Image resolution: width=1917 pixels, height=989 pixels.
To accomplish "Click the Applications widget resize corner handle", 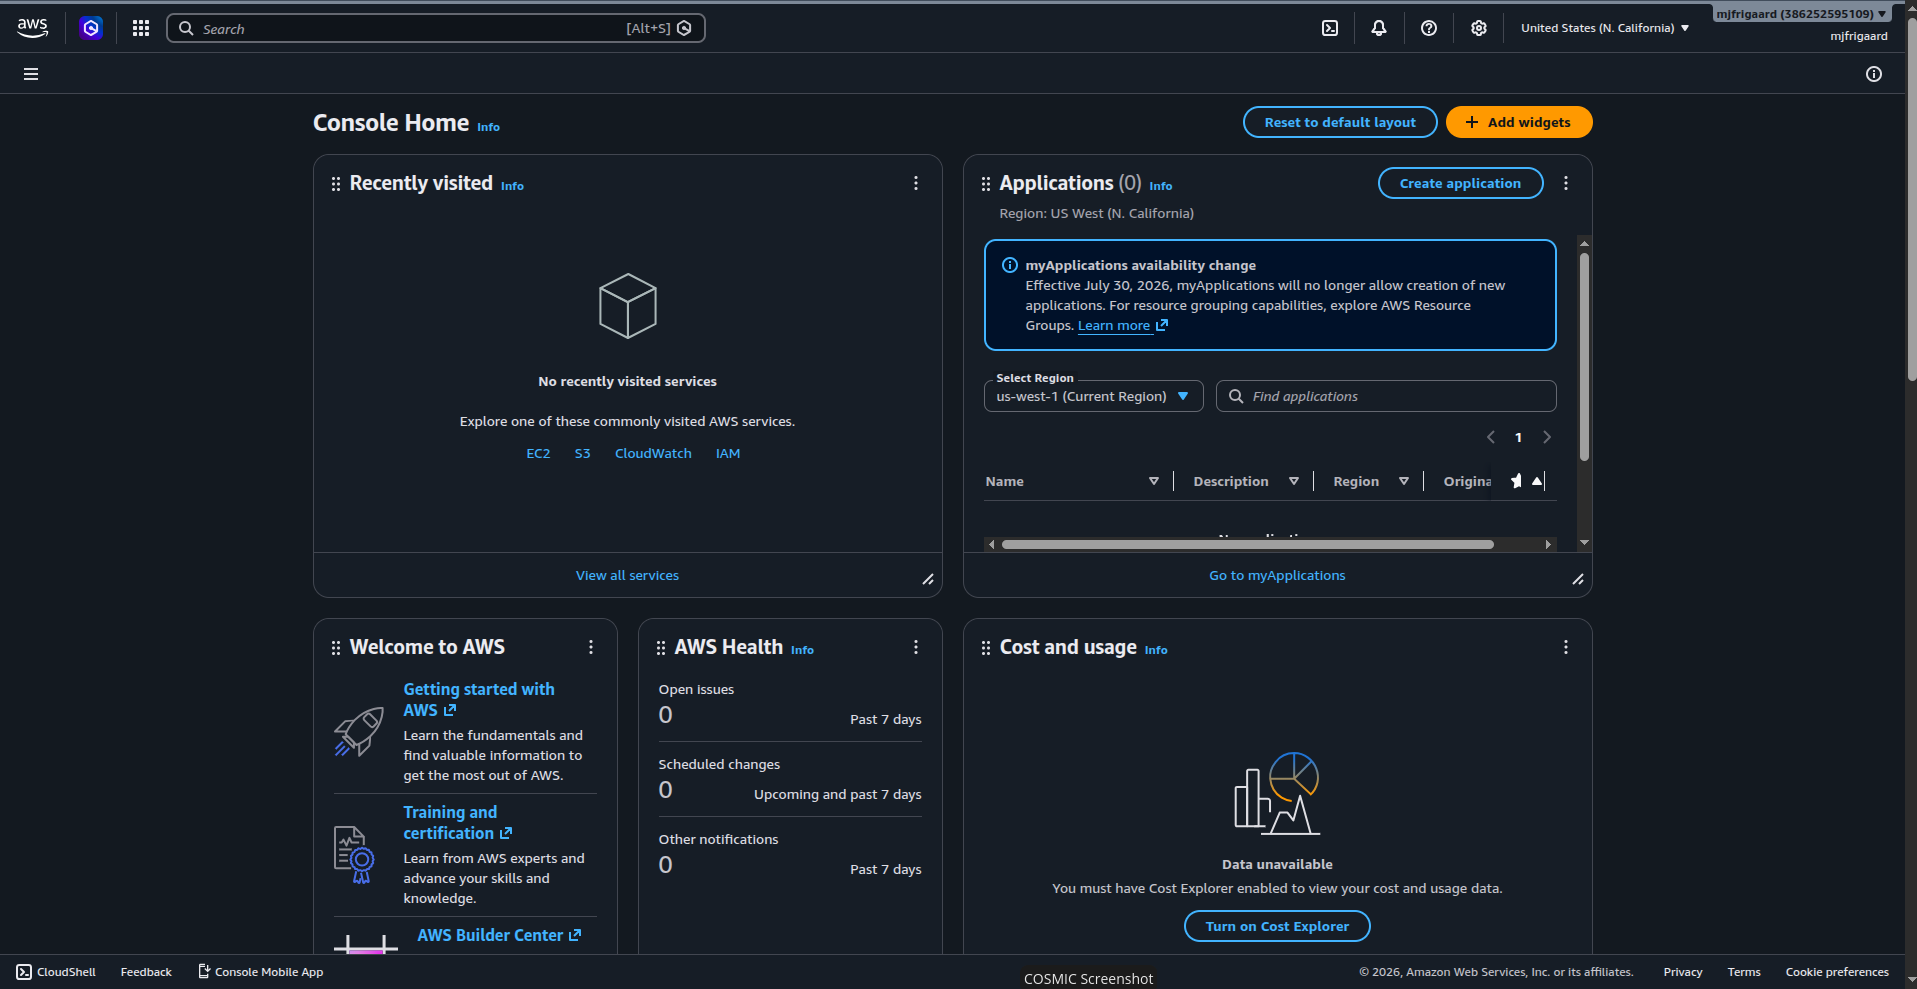I will (x=1578, y=579).
